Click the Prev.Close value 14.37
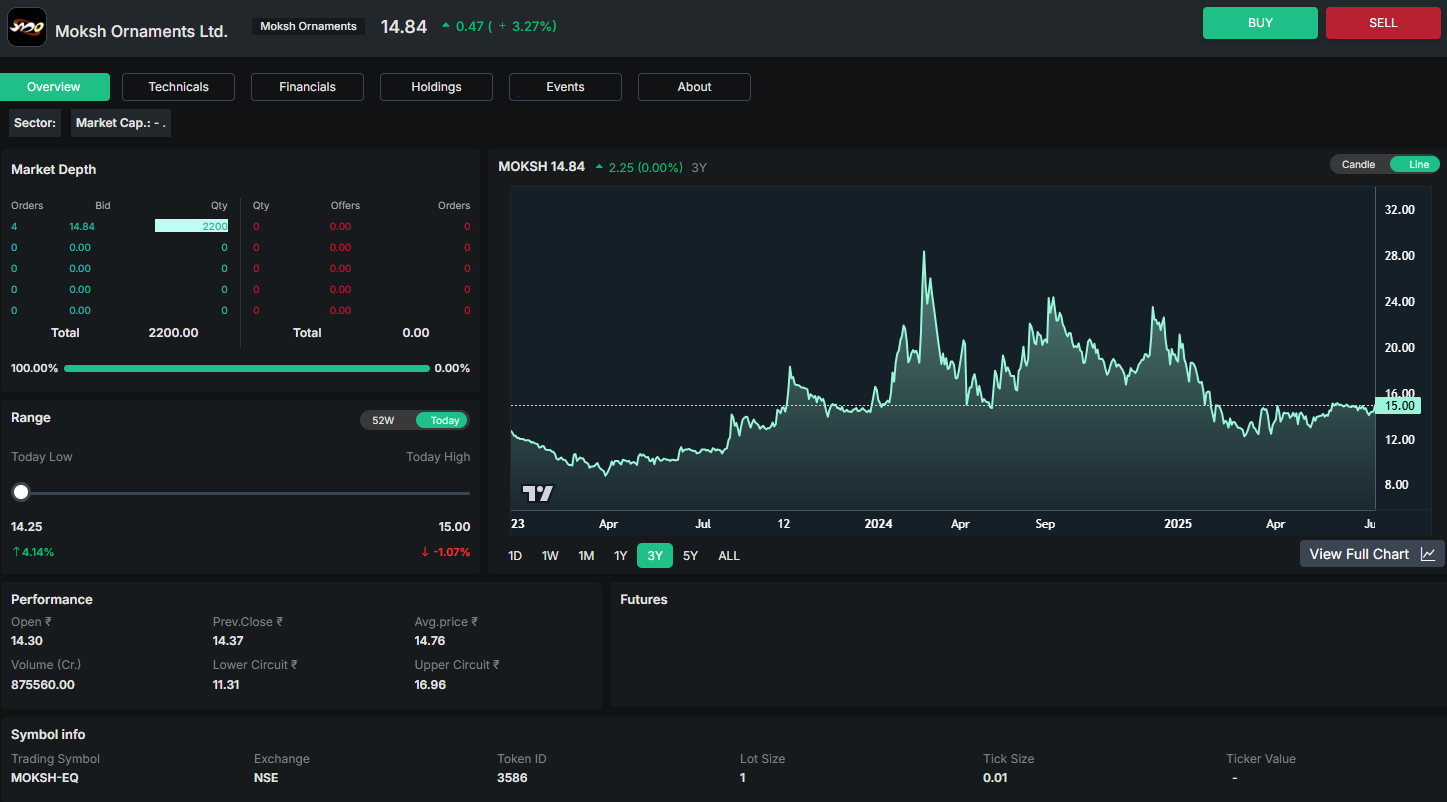This screenshot has height=802, width=1447. 228,641
